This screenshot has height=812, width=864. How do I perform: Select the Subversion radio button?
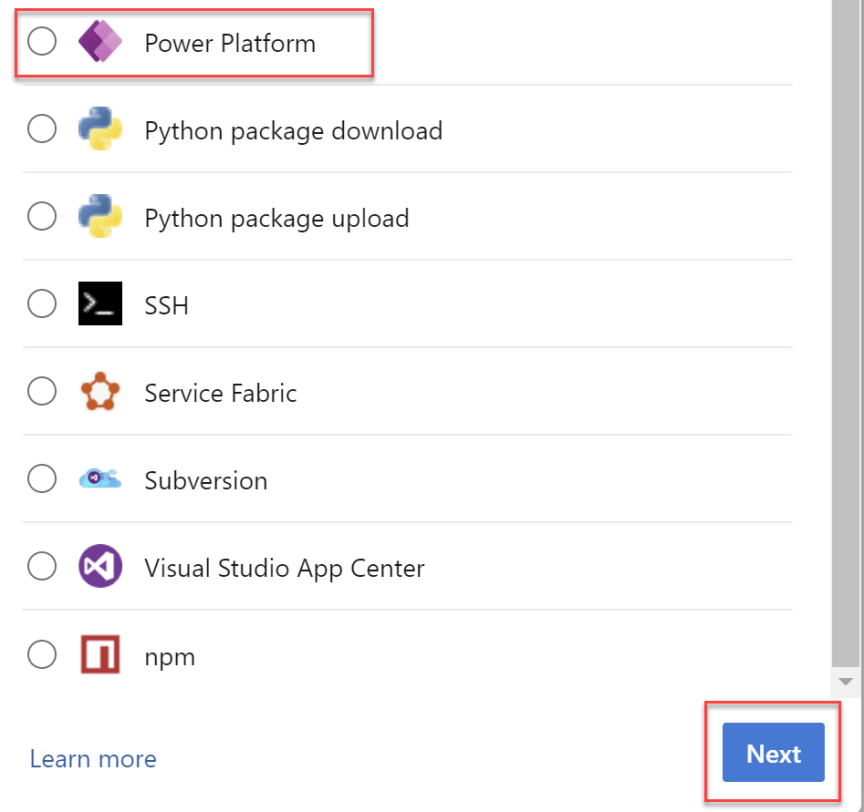tap(42, 479)
